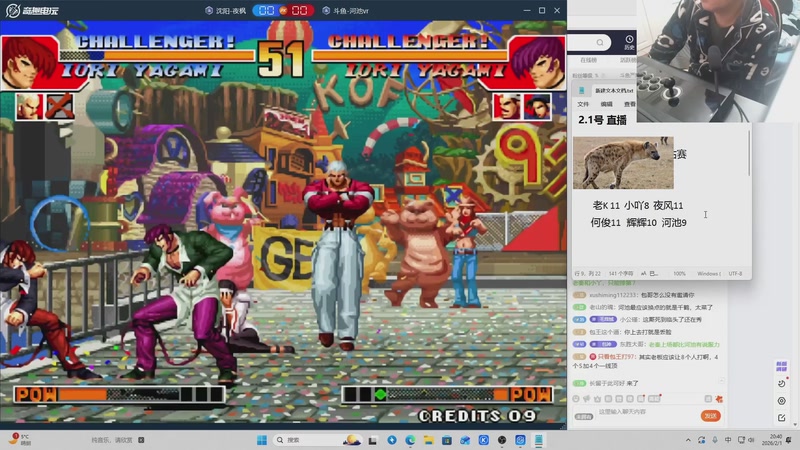Click the search magnifier icon in the streaming panel
800x450 pixels.
pyautogui.click(x=600, y=42)
